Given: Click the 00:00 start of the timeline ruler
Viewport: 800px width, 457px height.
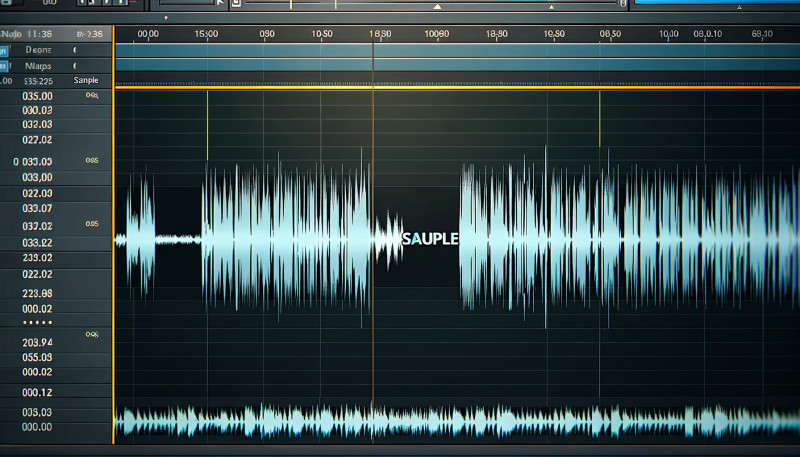Looking at the screenshot, I should pos(147,34).
